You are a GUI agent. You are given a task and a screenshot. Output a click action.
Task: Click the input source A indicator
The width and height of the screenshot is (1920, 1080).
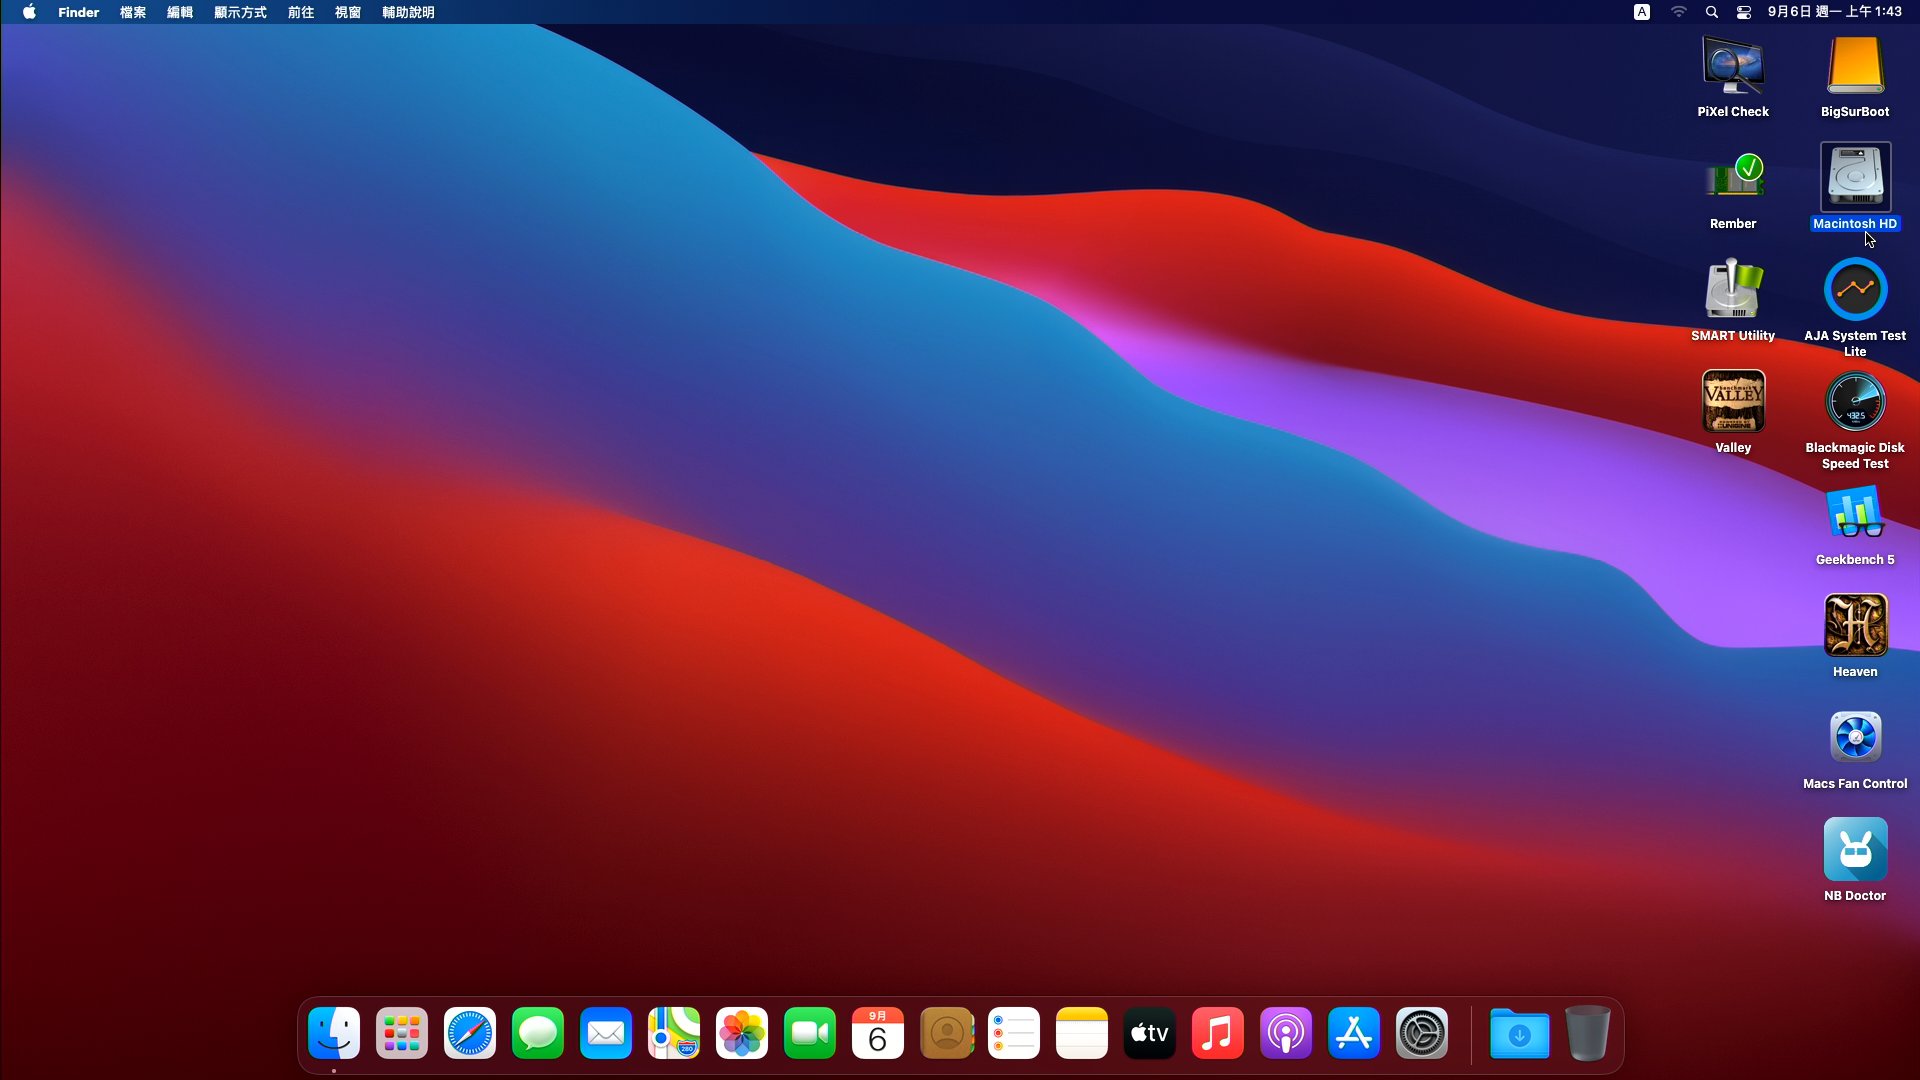(1642, 12)
